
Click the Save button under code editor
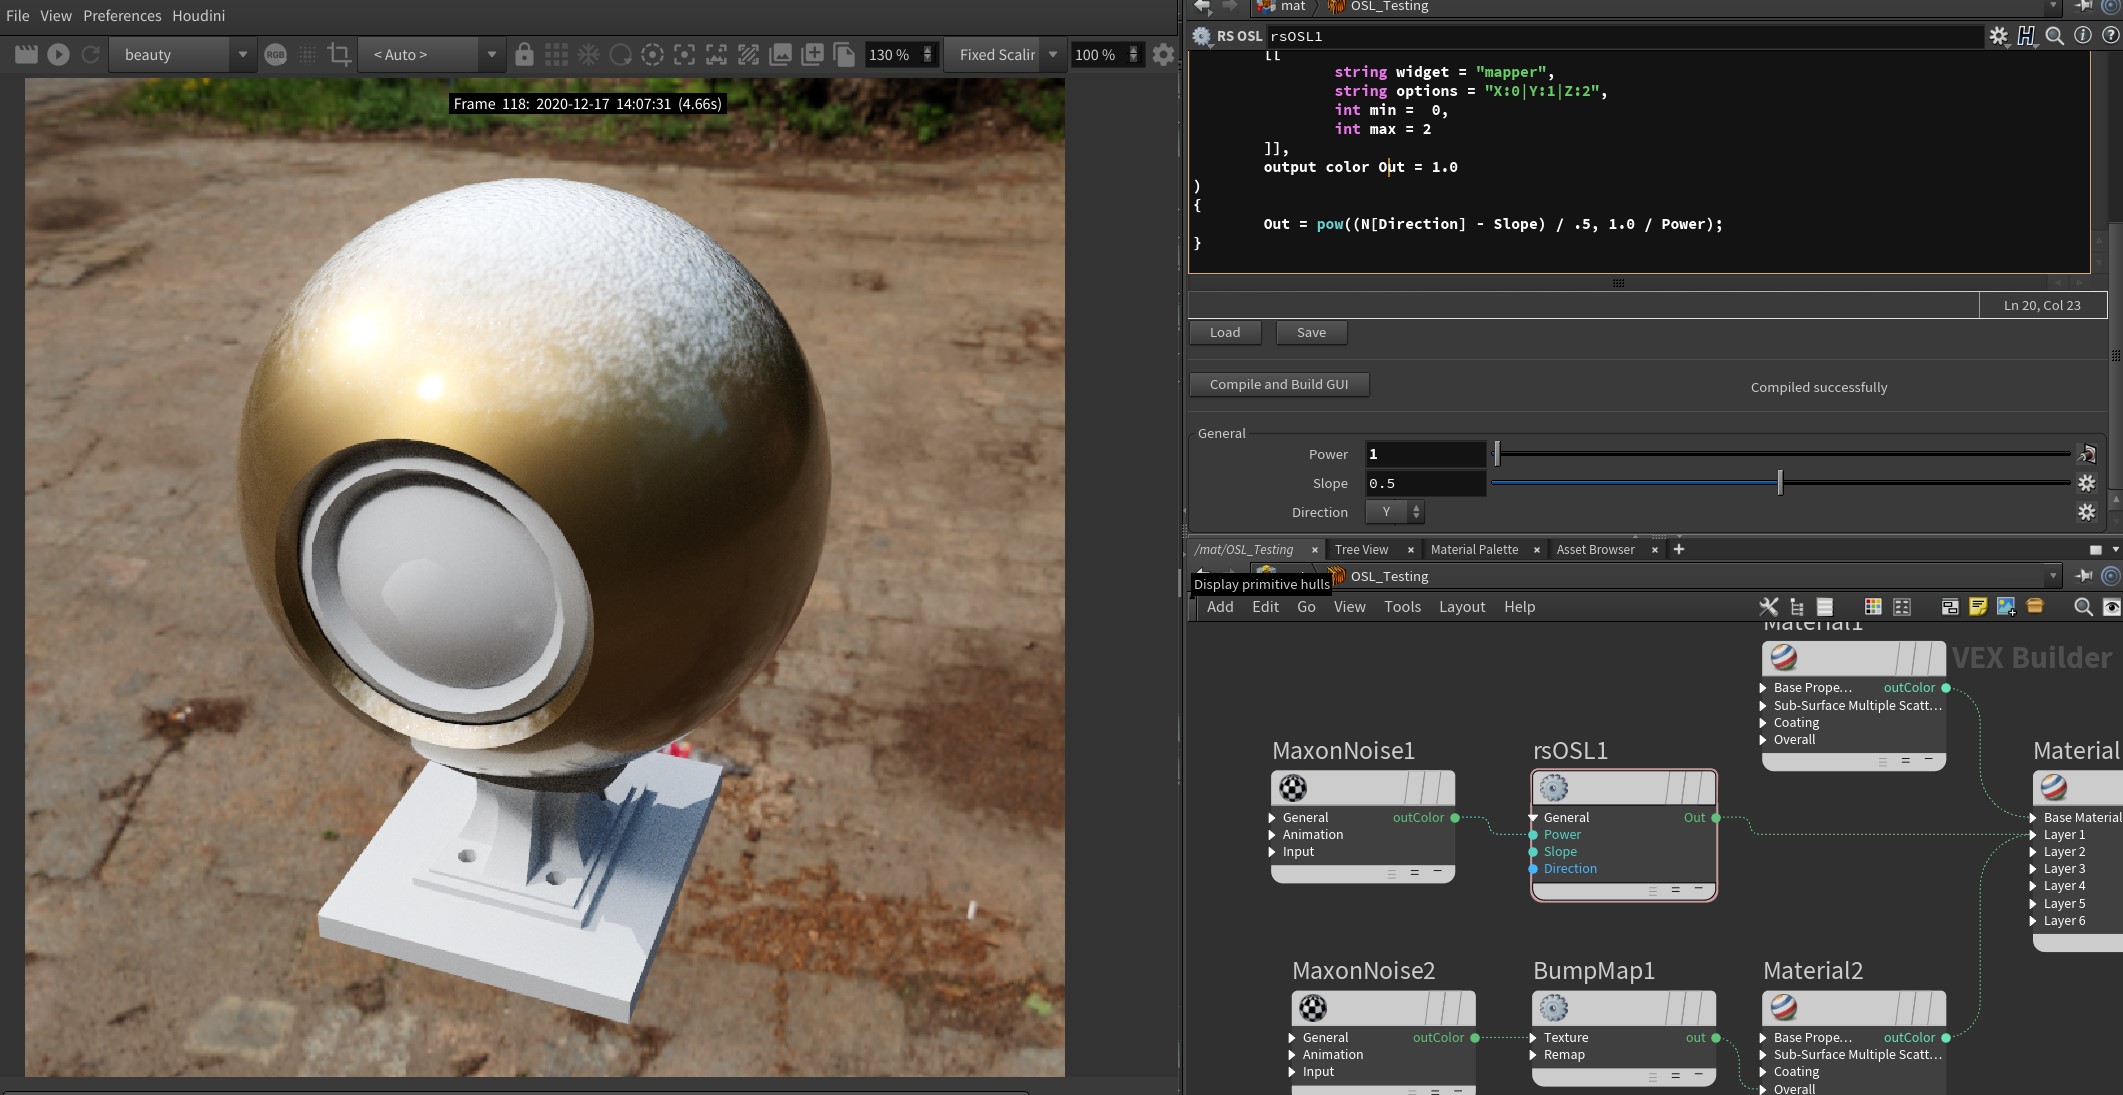pos(1310,333)
